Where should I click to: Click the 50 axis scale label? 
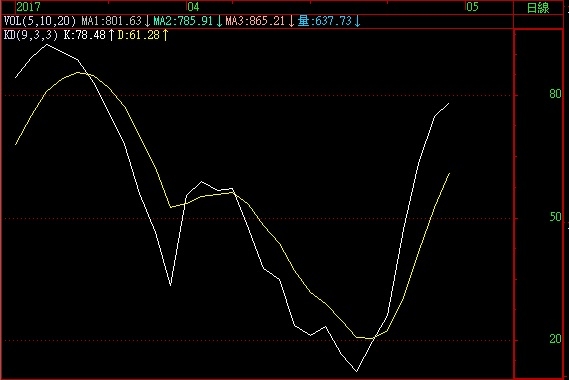click(555, 217)
